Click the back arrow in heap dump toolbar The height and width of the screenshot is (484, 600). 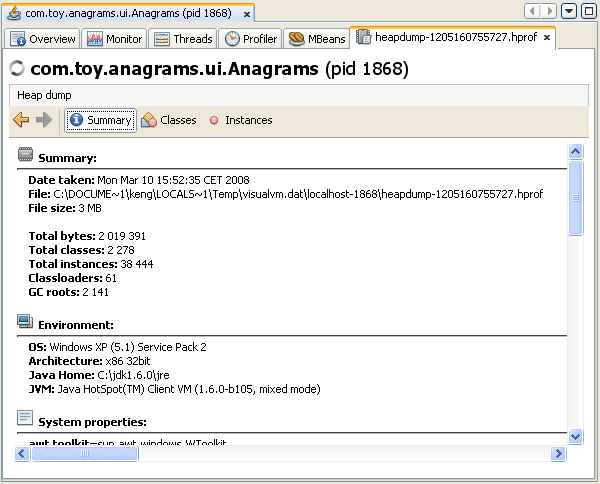[x=21, y=120]
